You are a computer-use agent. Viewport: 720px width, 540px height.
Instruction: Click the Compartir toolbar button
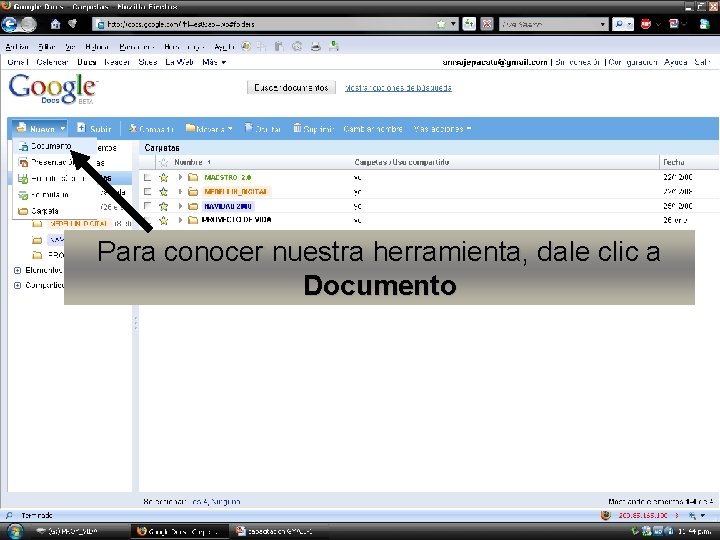coord(151,129)
